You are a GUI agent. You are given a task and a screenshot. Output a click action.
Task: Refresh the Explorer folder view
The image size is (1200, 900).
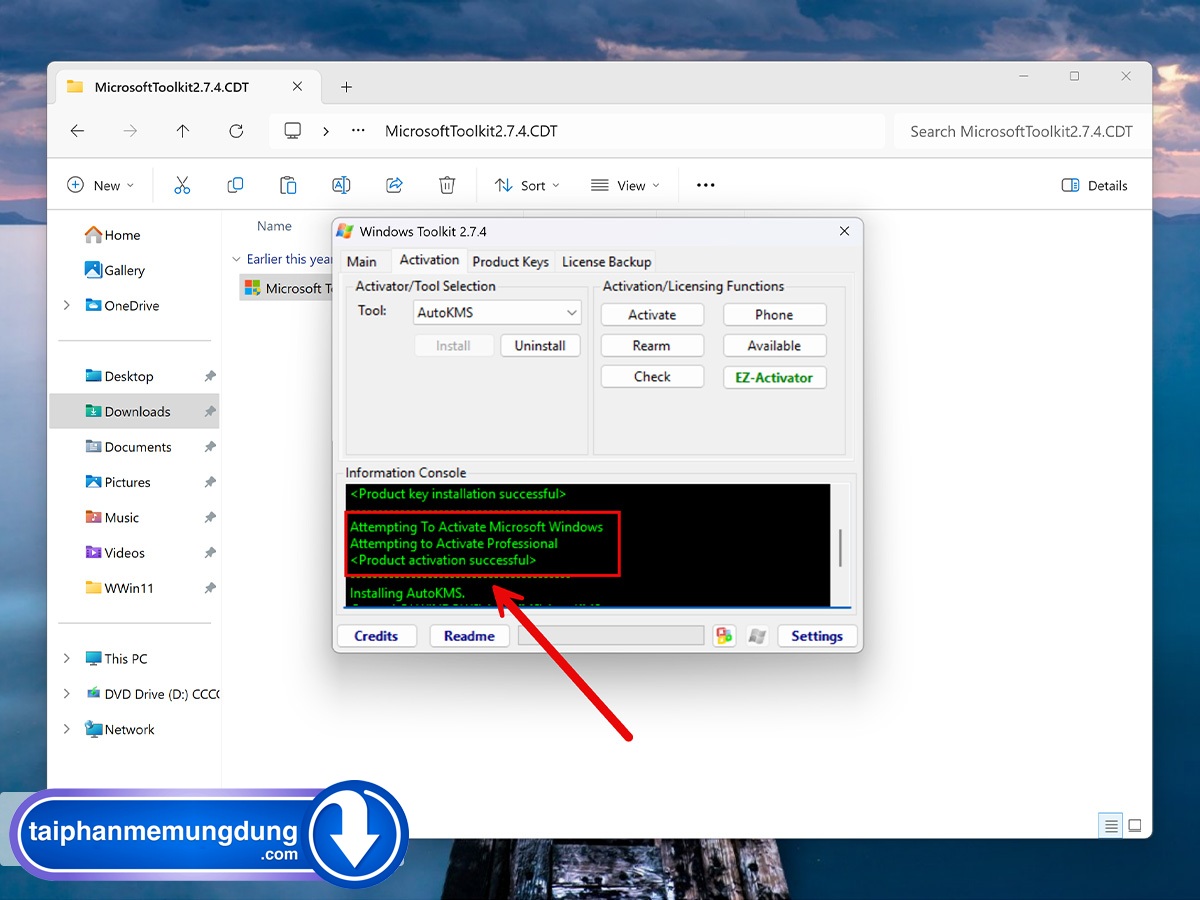click(236, 131)
